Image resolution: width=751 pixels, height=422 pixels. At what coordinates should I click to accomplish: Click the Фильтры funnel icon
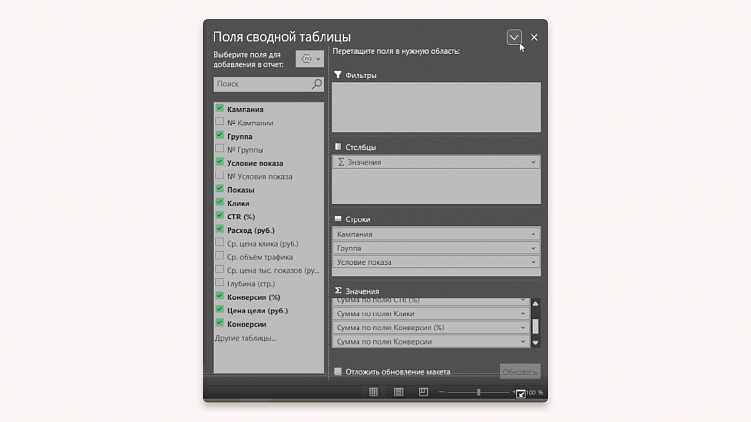point(338,75)
